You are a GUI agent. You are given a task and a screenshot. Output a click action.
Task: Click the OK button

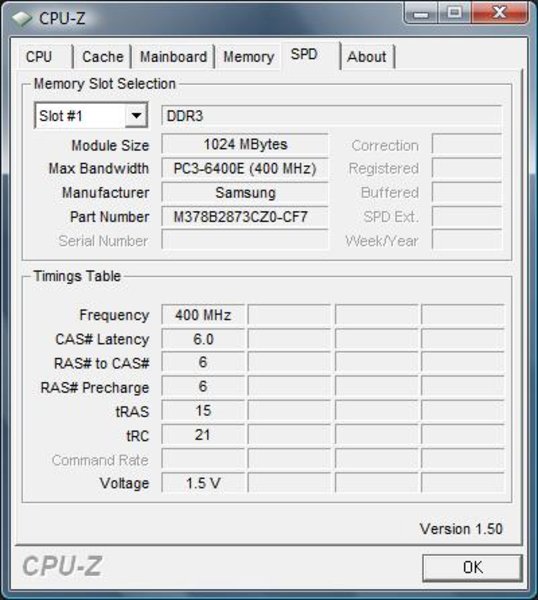coord(472,567)
